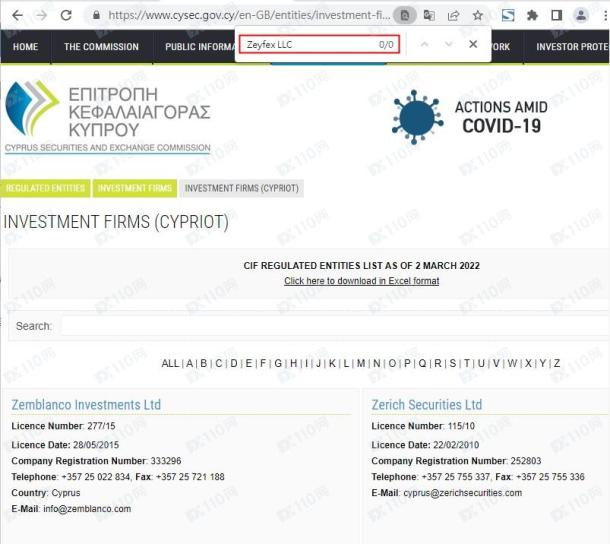Click the URL text in the address bar

click(249, 15)
